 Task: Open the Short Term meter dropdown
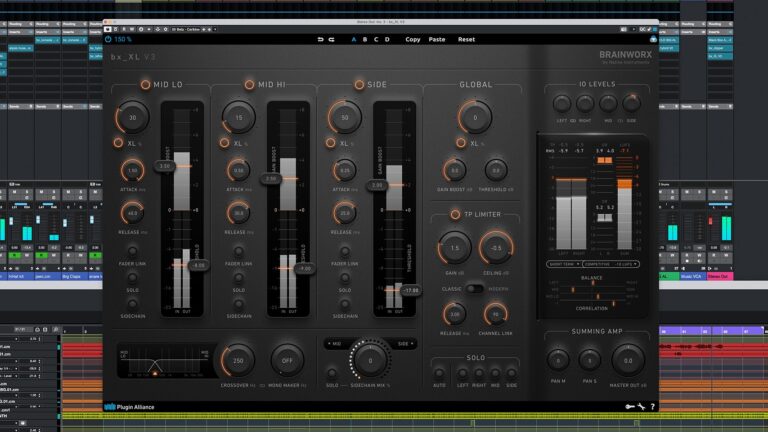click(564, 264)
